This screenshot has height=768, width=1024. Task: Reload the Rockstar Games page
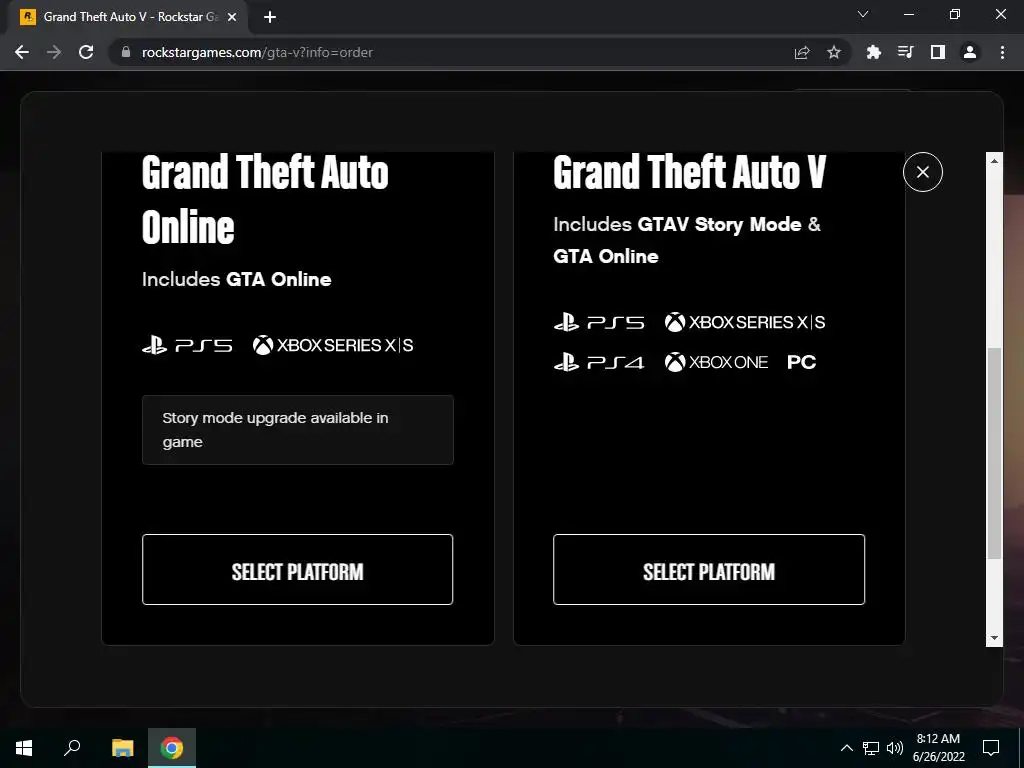pos(86,52)
